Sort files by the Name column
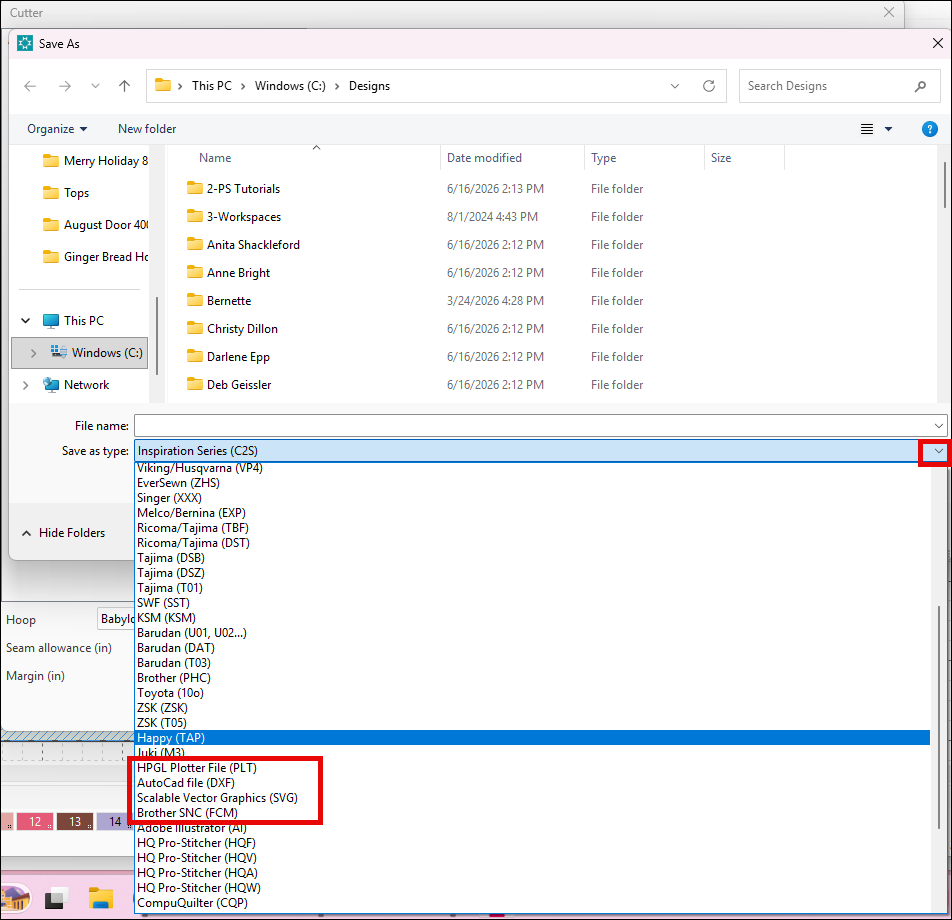Viewport: 952px width, 920px height. (x=215, y=158)
